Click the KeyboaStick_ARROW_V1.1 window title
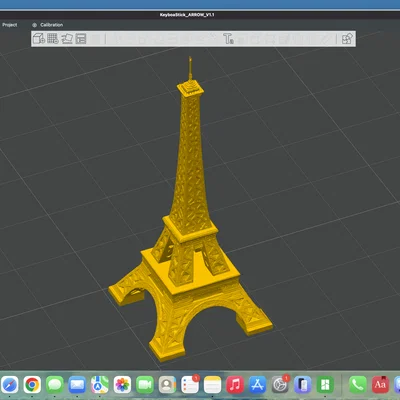Image resolution: width=400 pixels, height=400 pixels. pos(187,15)
